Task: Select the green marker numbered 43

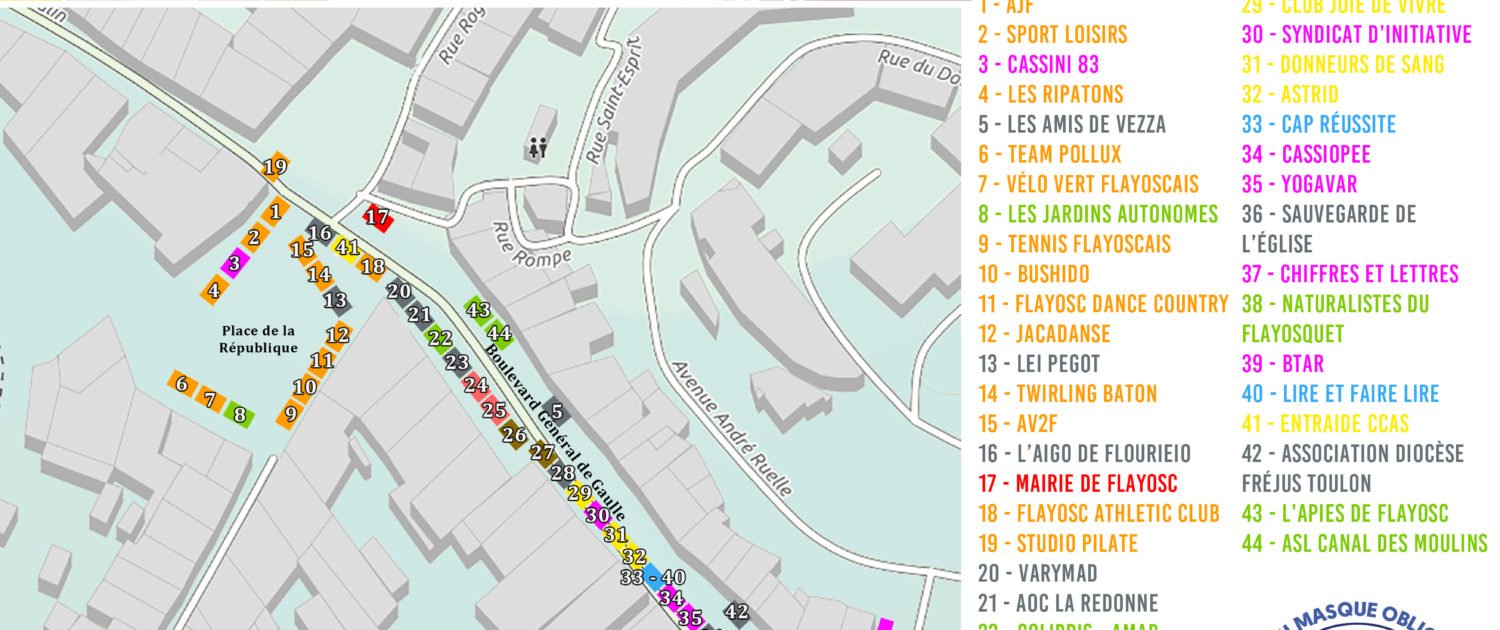Action: pos(478,311)
